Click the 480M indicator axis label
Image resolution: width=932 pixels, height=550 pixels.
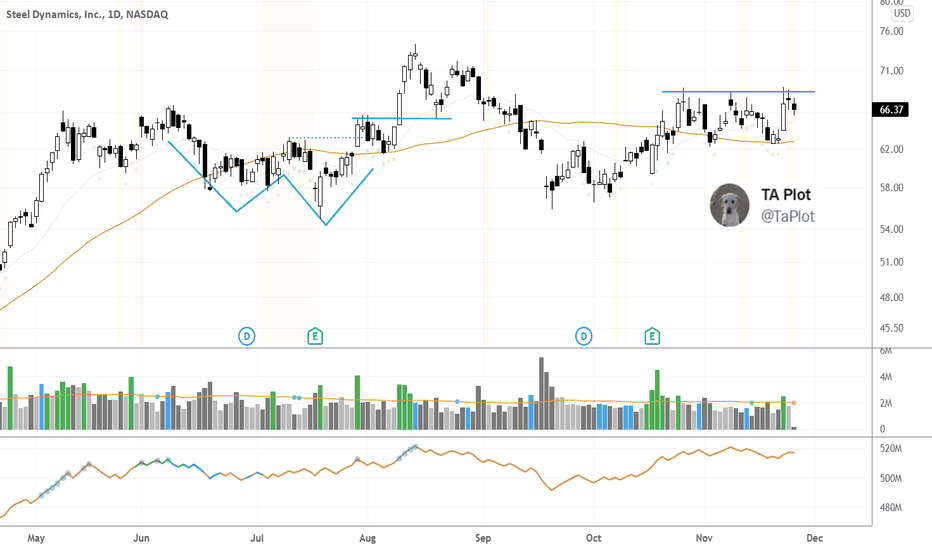890,508
